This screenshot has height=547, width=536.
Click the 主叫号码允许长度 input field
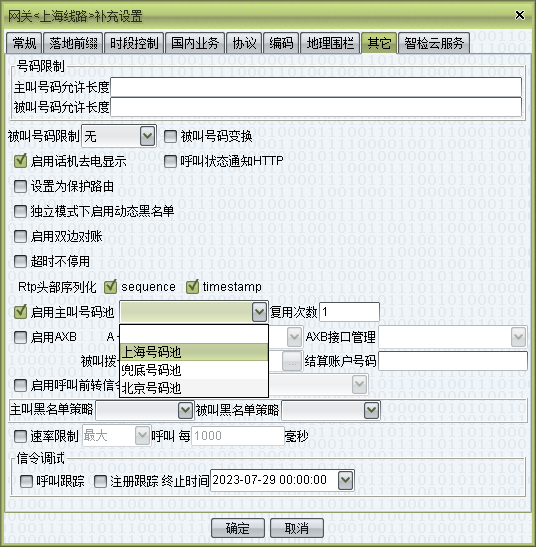pos(316,87)
